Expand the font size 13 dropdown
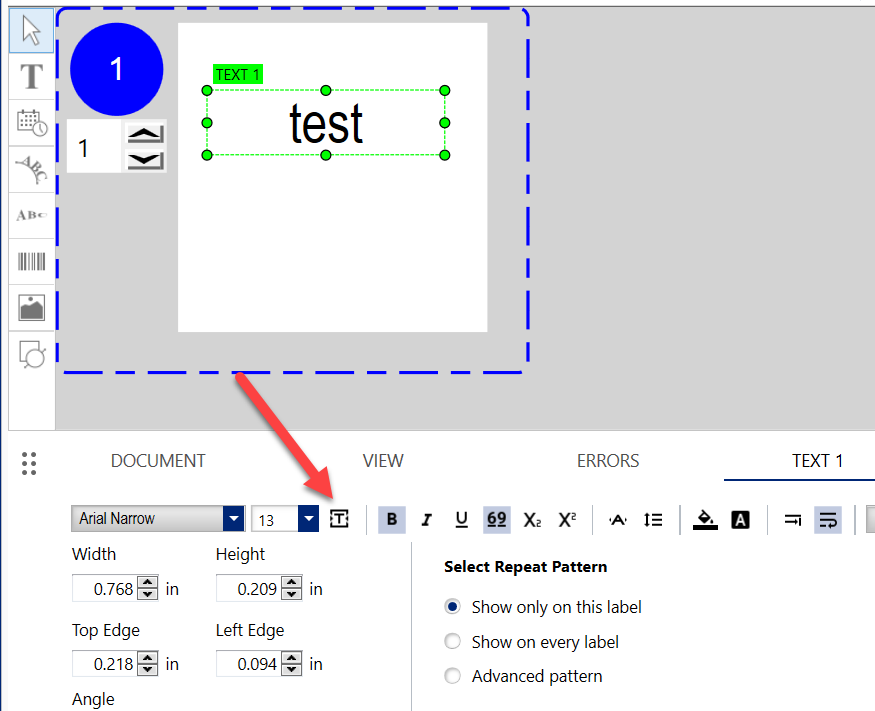The width and height of the screenshot is (875, 711). tap(308, 519)
